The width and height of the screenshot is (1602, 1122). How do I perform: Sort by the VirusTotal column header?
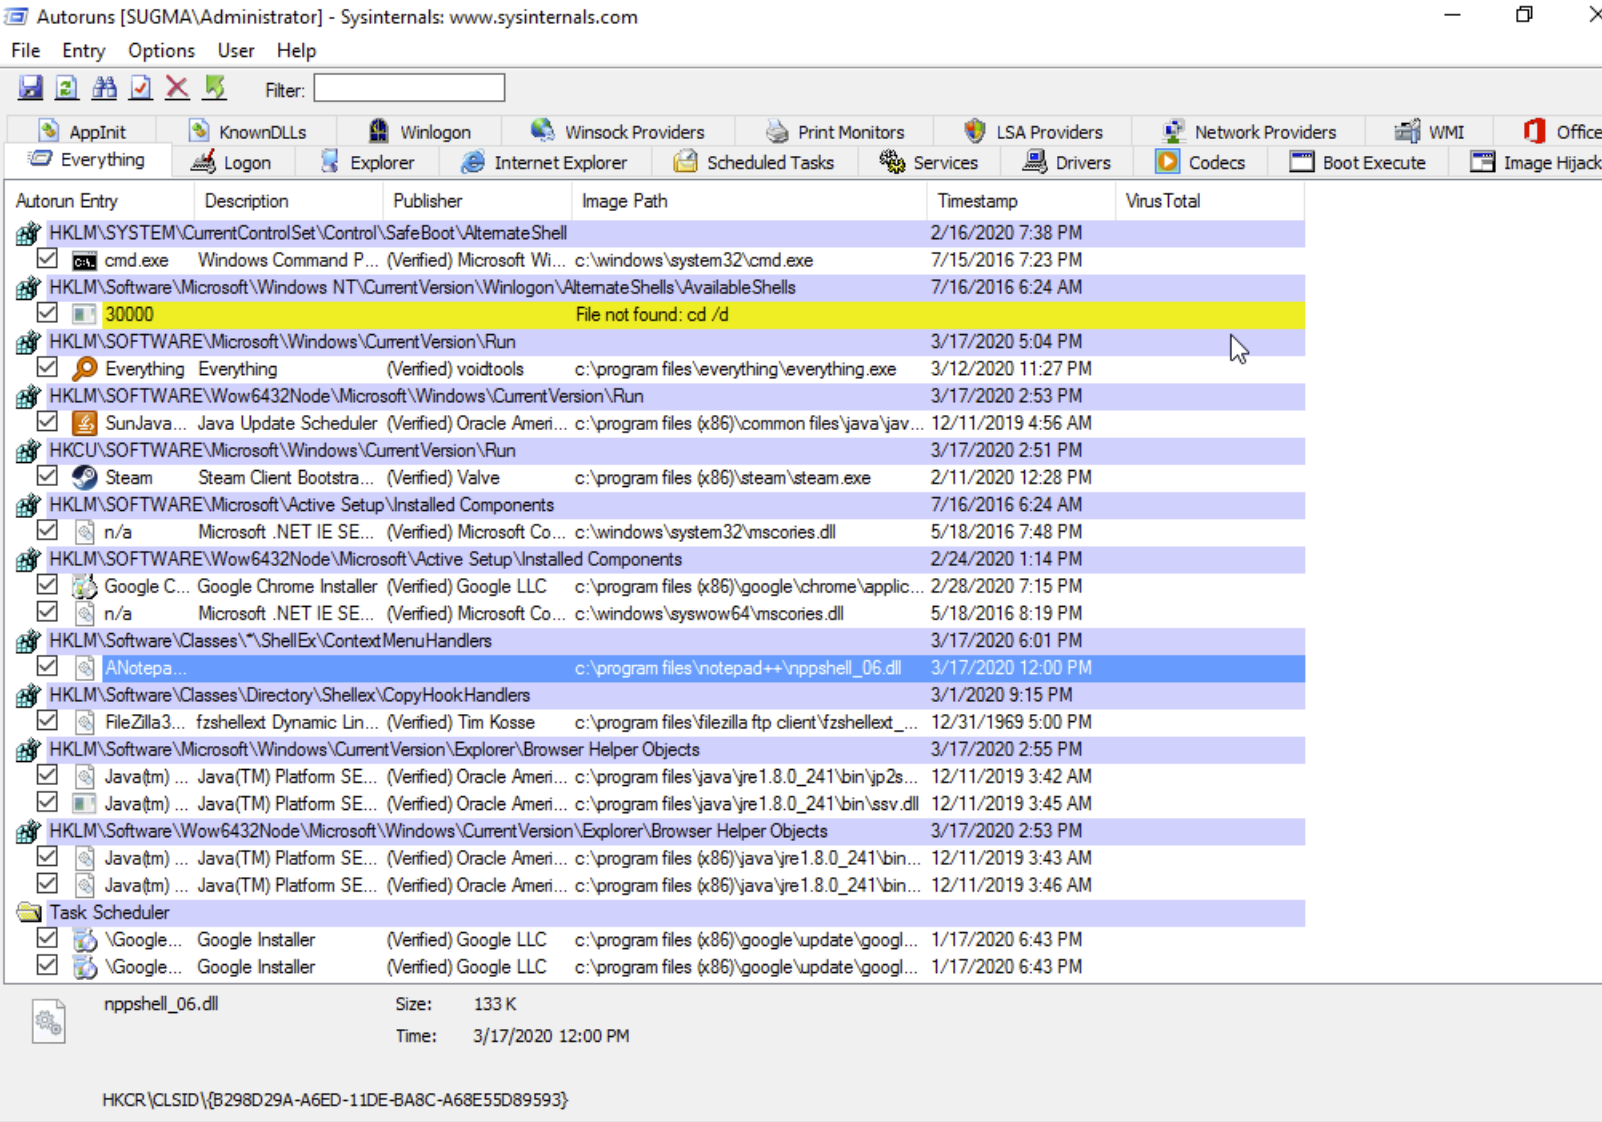pyautogui.click(x=1210, y=201)
